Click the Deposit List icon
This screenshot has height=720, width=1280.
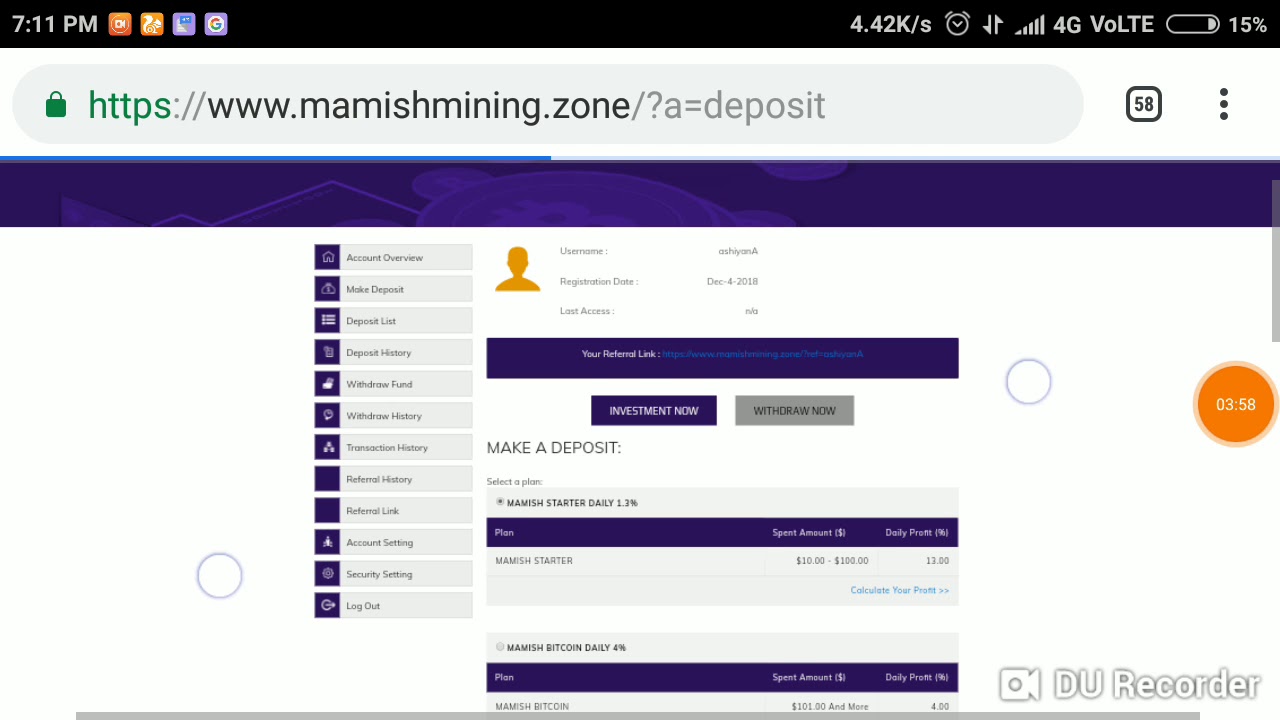(x=328, y=320)
